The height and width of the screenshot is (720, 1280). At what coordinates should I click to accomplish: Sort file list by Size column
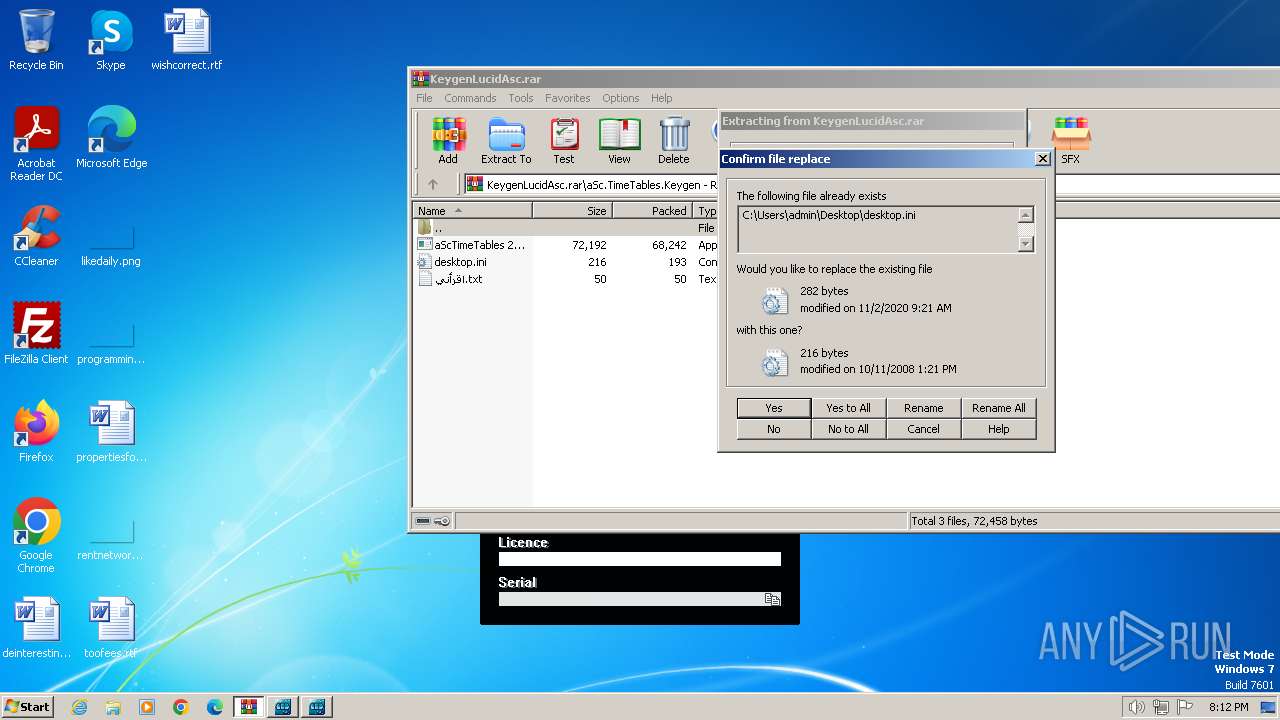572,211
